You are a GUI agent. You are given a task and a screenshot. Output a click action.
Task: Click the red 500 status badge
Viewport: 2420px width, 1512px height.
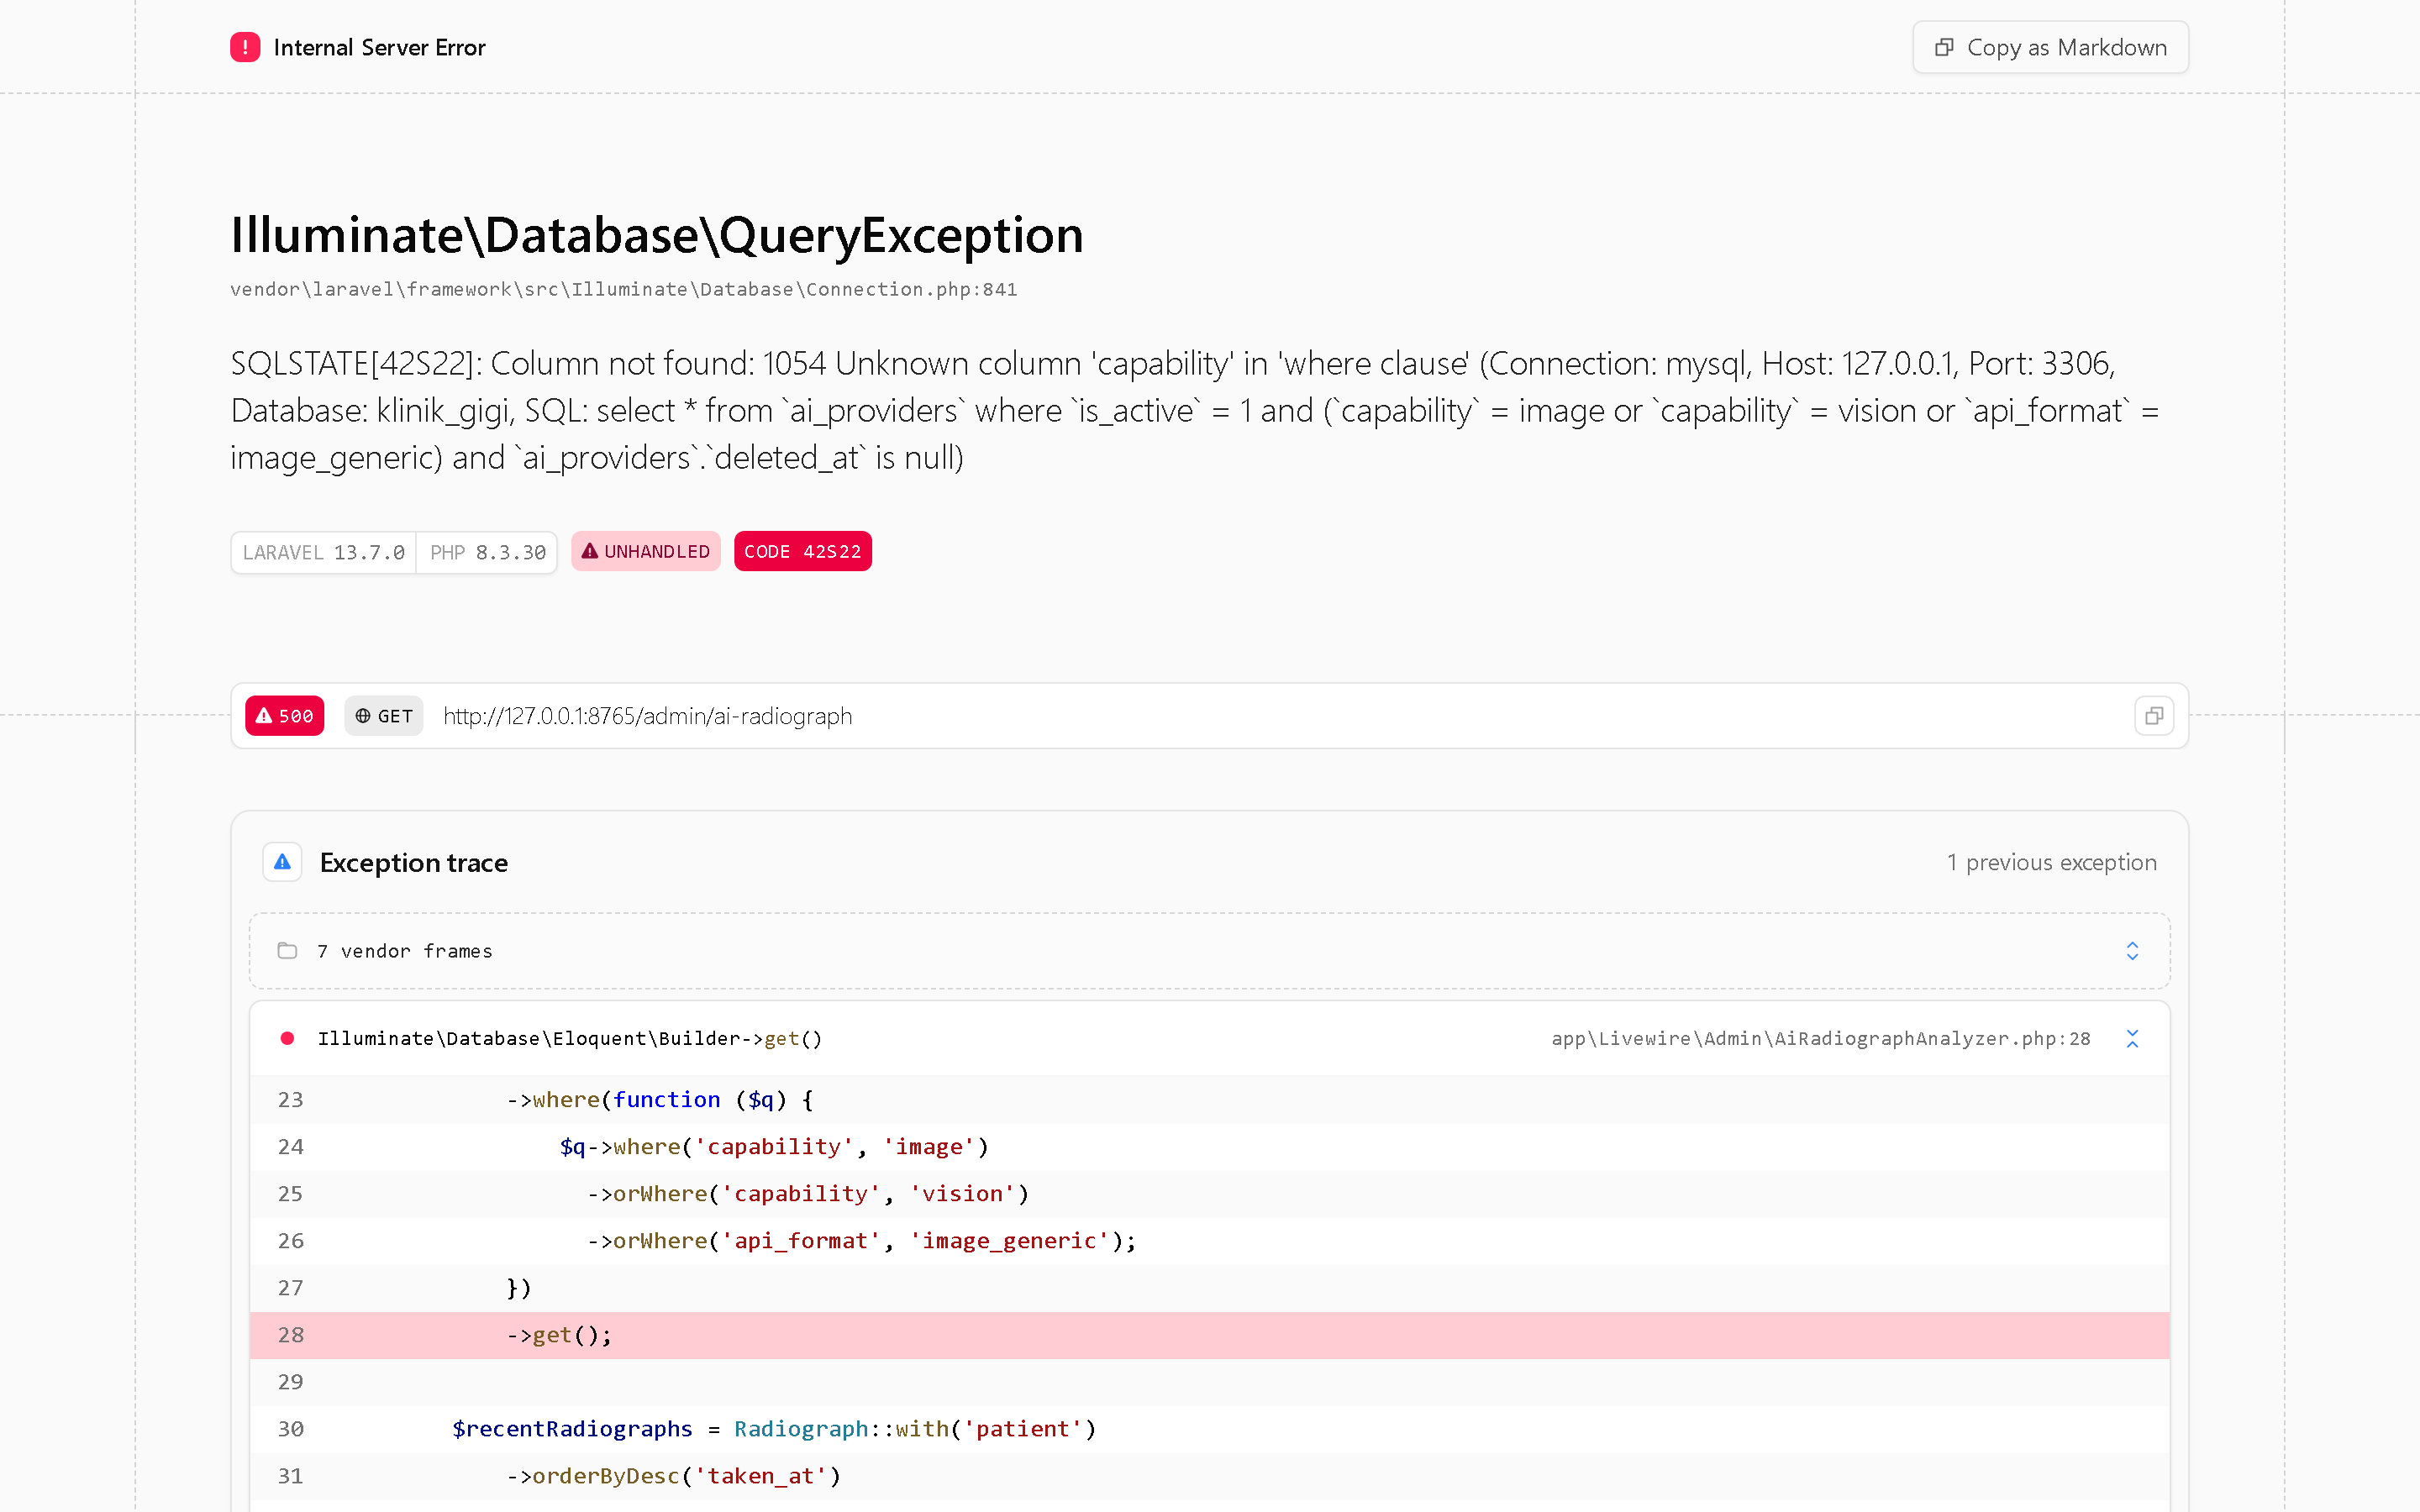point(285,716)
